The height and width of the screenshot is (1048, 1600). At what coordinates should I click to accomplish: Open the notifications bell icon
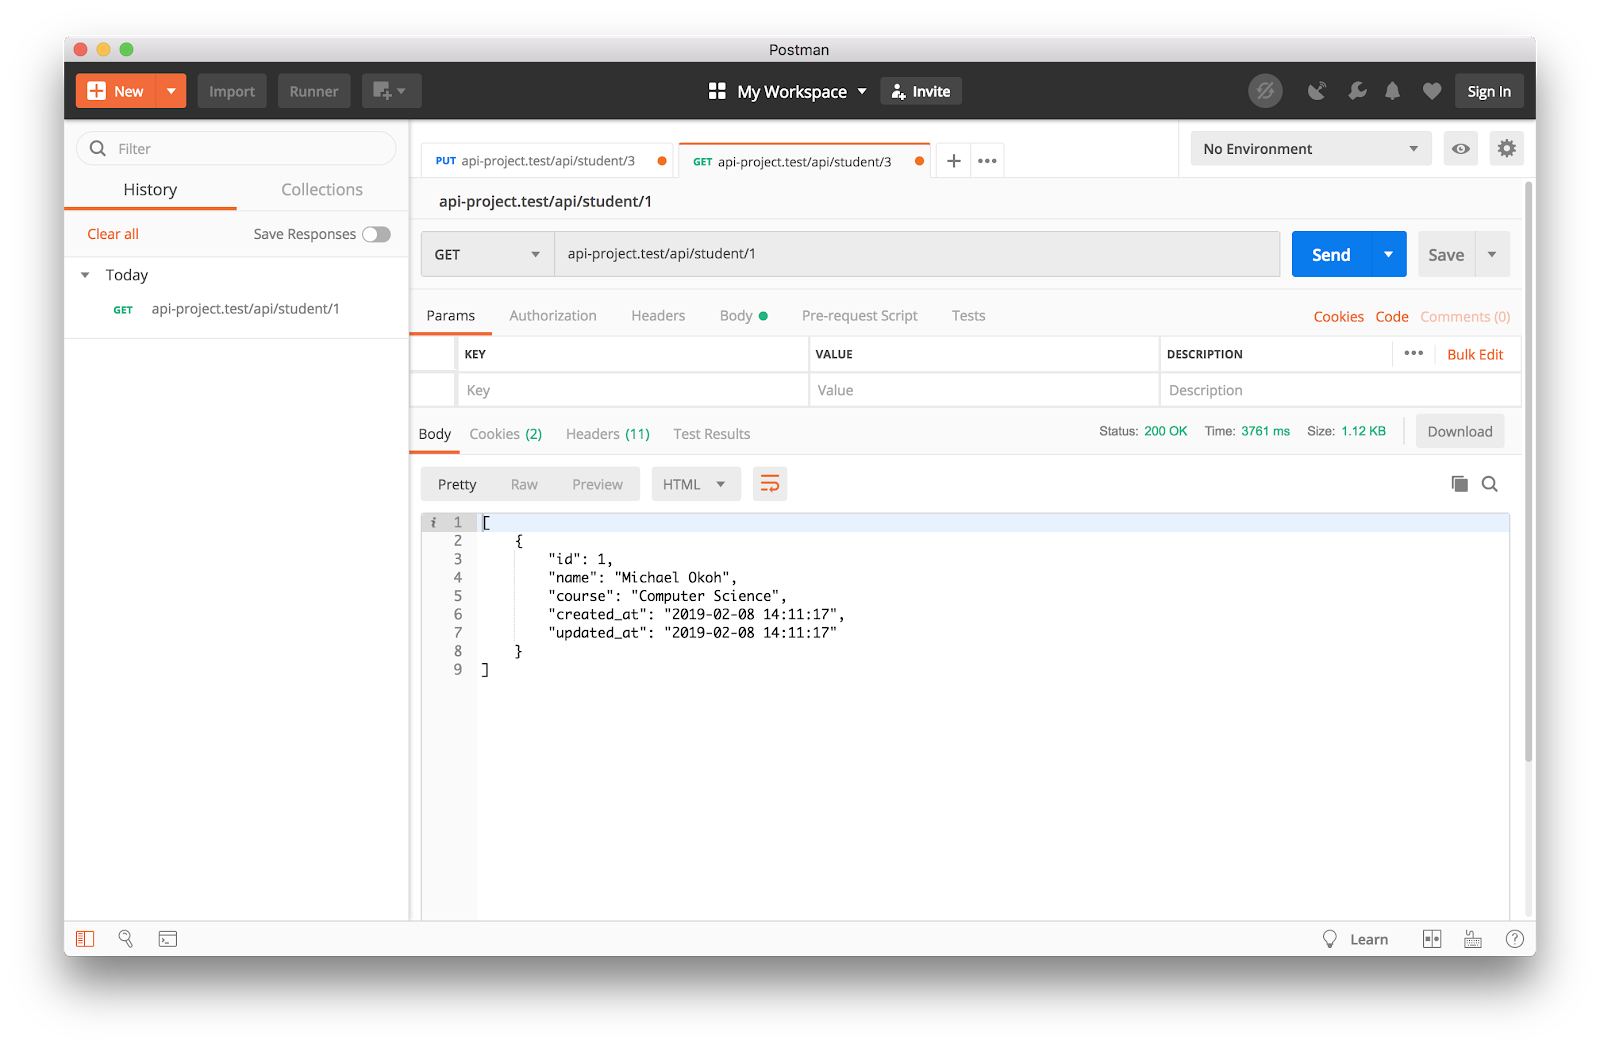[x=1392, y=91]
